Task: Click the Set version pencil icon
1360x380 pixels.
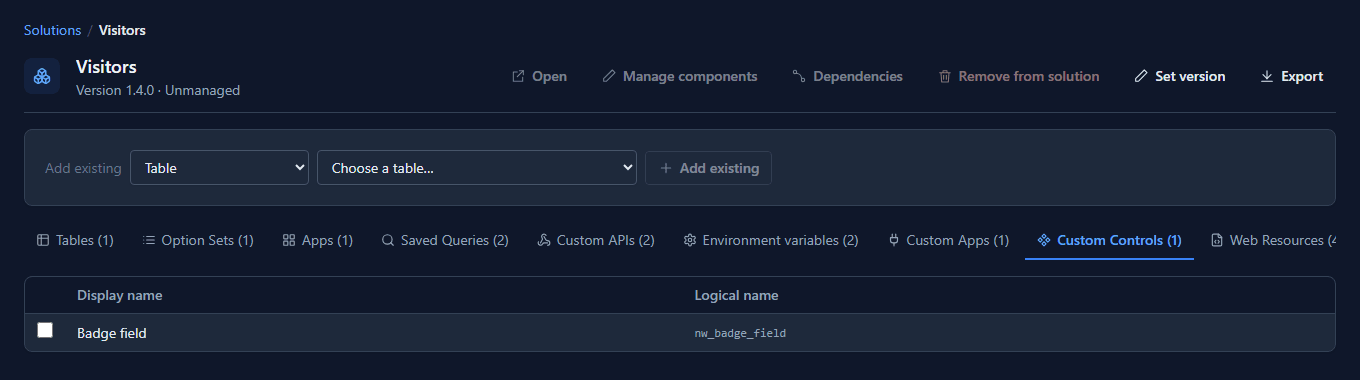Action: pyautogui.click(x=1141, y=76)
